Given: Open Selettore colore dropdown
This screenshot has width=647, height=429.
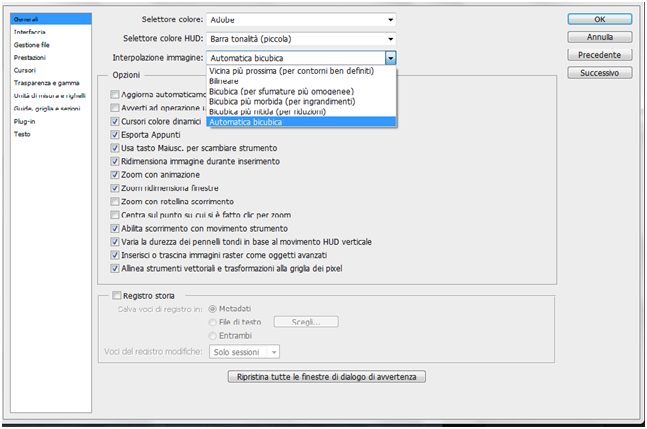Looking at the screenshot, I should coord(301,19).
